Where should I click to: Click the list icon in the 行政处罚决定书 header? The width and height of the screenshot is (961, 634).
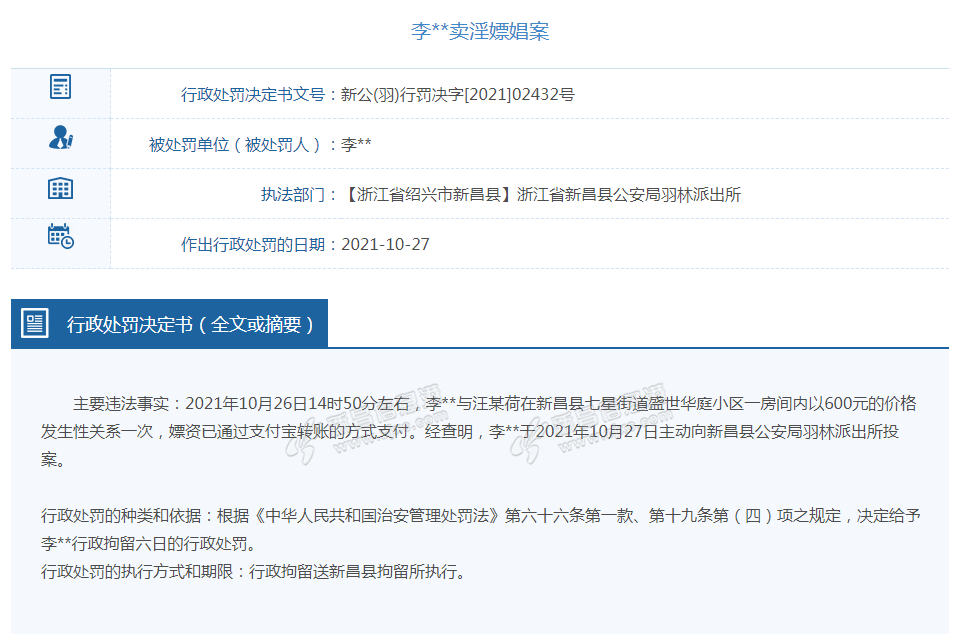click(36, 323)
